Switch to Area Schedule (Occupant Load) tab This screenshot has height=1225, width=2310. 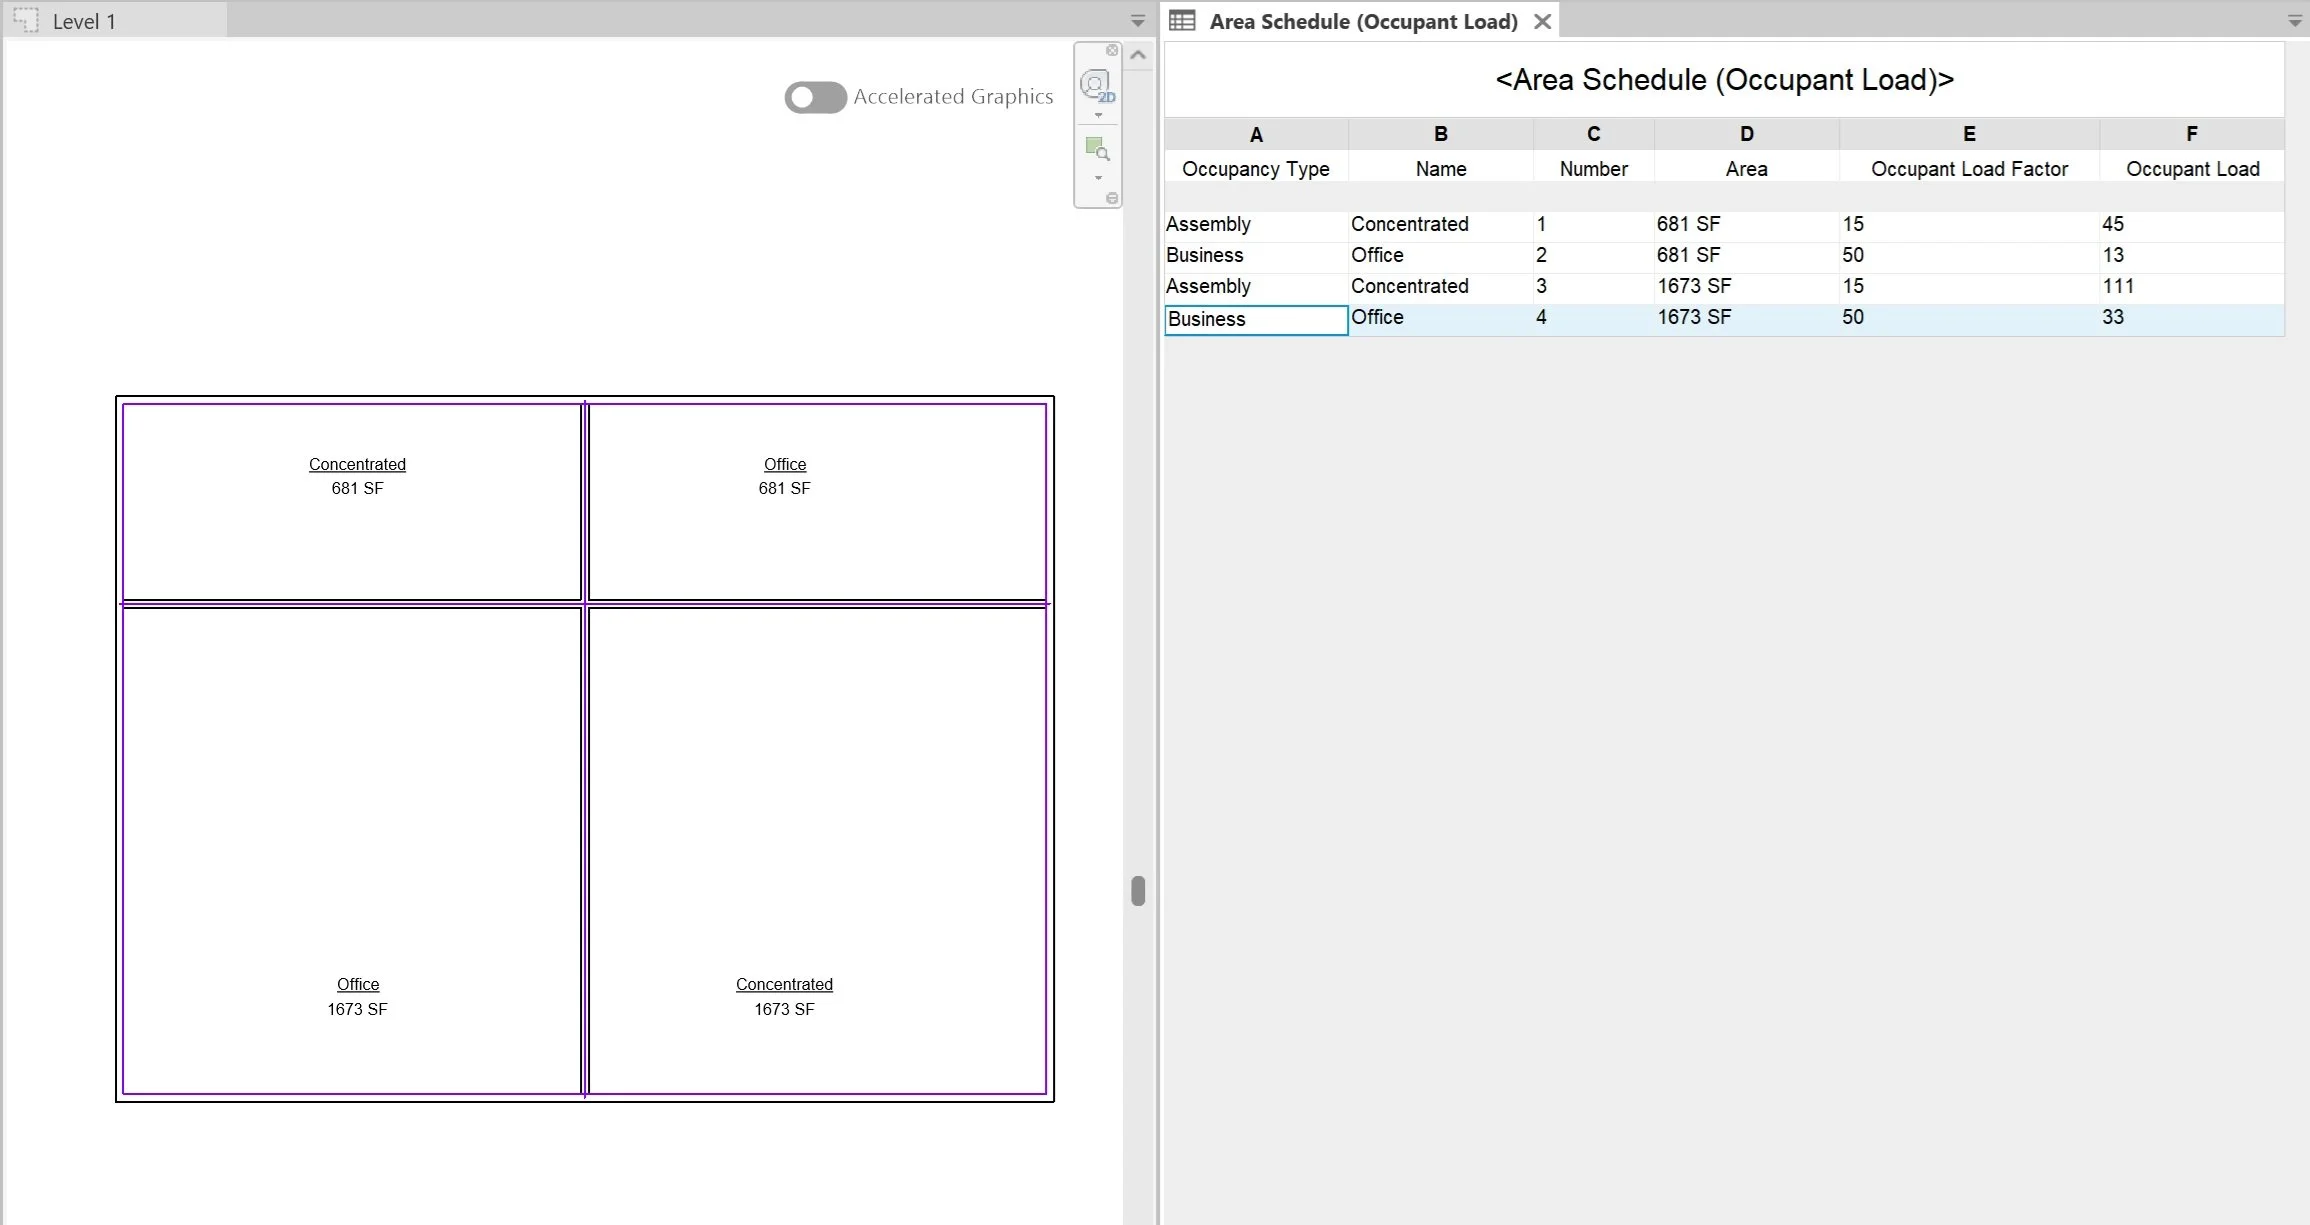click(1362, 21)
